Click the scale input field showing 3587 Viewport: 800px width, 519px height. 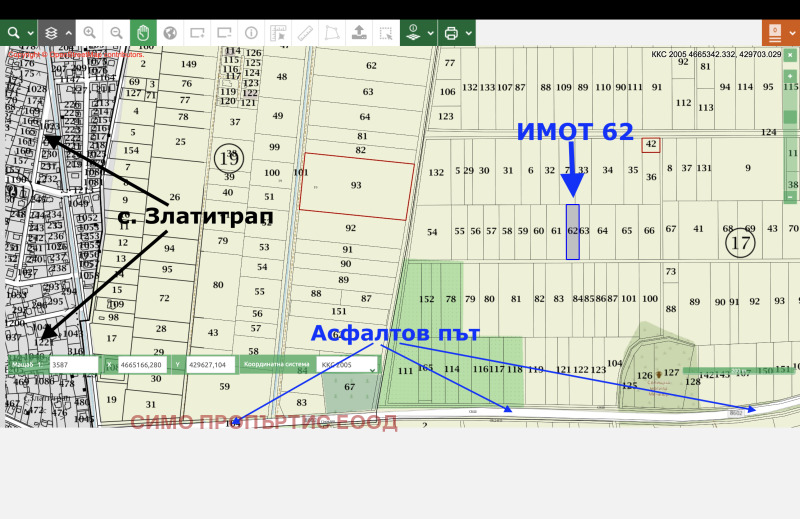pos(73,366)
